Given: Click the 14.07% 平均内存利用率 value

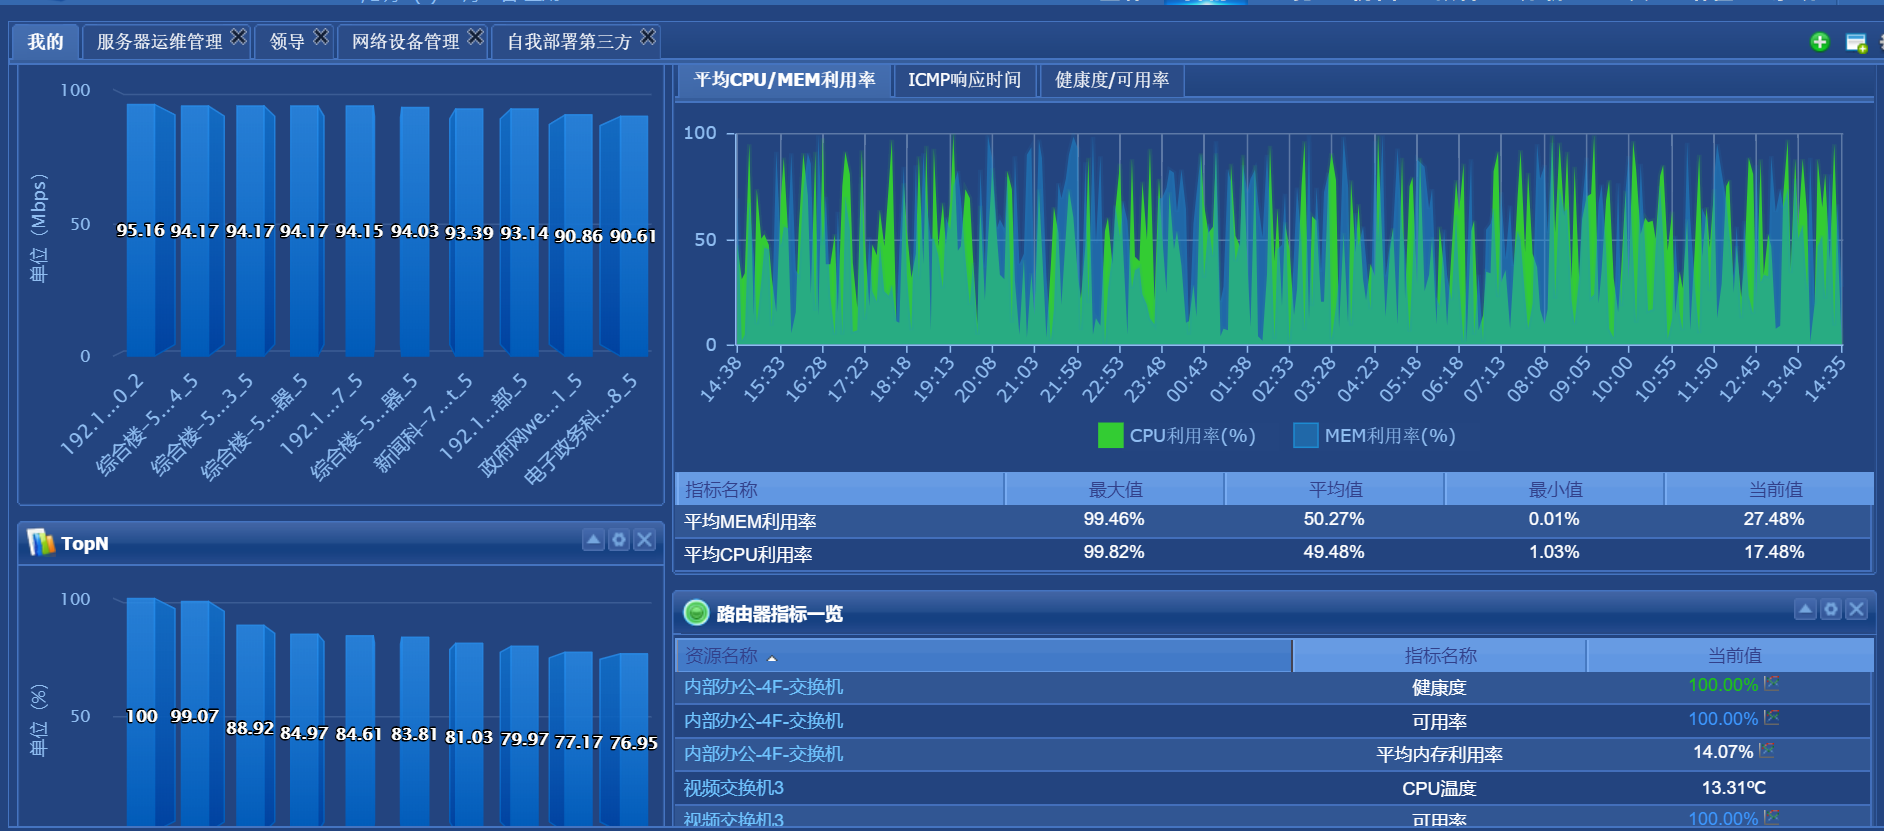Looking at the screenshot, I should point(1723,752).
